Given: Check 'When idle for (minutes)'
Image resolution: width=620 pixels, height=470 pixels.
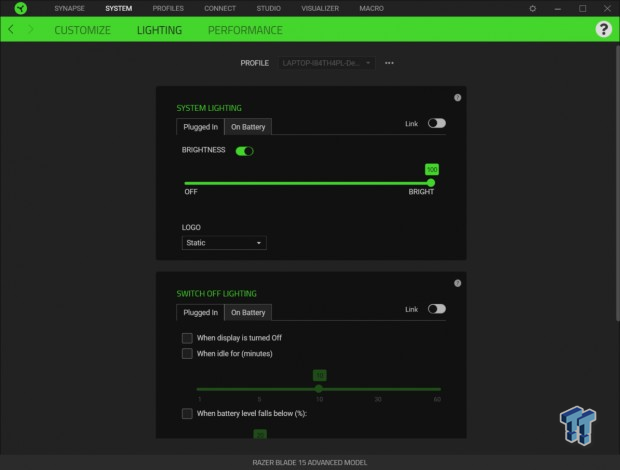Looking at the screenshot, I should pos(187,353).
